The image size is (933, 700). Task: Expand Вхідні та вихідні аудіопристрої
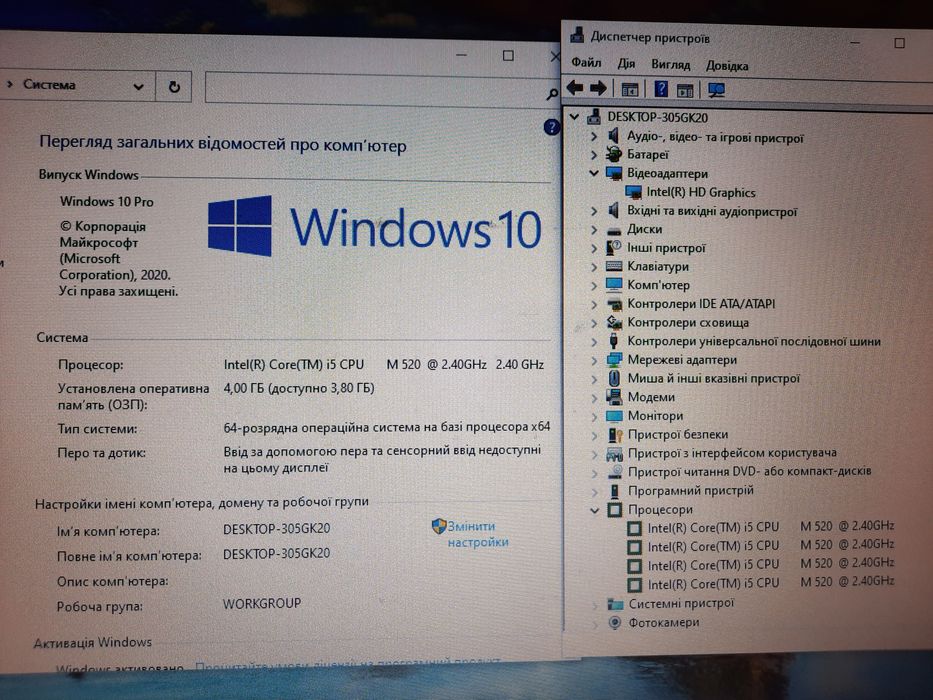pyautogui.click(x=593, y=211)
